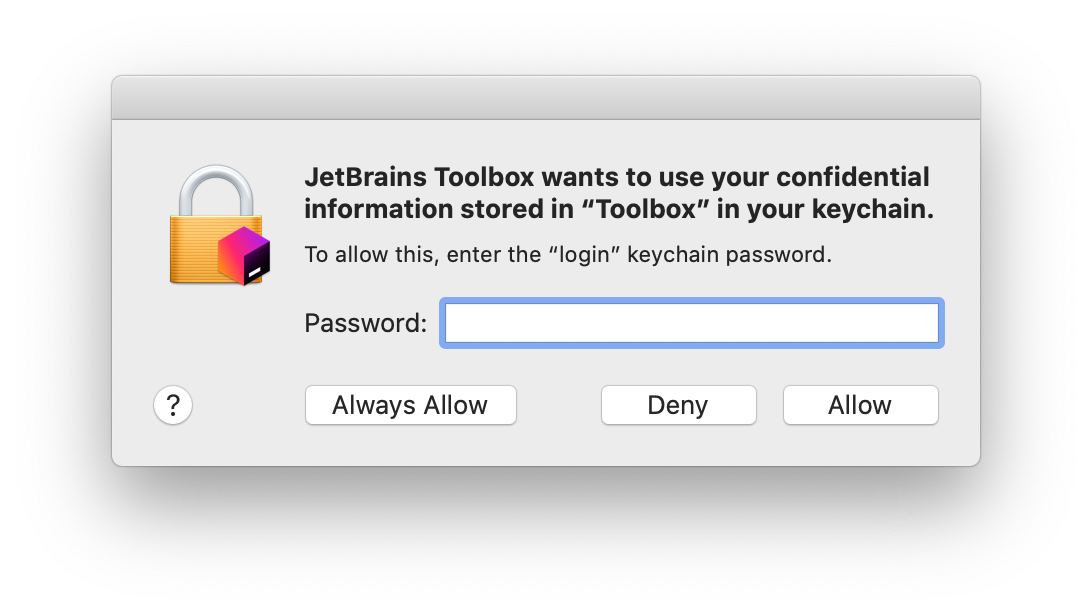The width and height of the screenshot is (1092, 614).
Task: Click "JetBrains" at the start of the heading
Action: [x=366, y=178]
